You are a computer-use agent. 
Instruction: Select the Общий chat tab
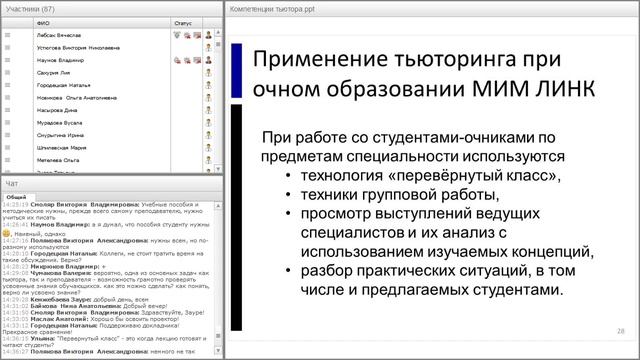[x=16, y=197]
